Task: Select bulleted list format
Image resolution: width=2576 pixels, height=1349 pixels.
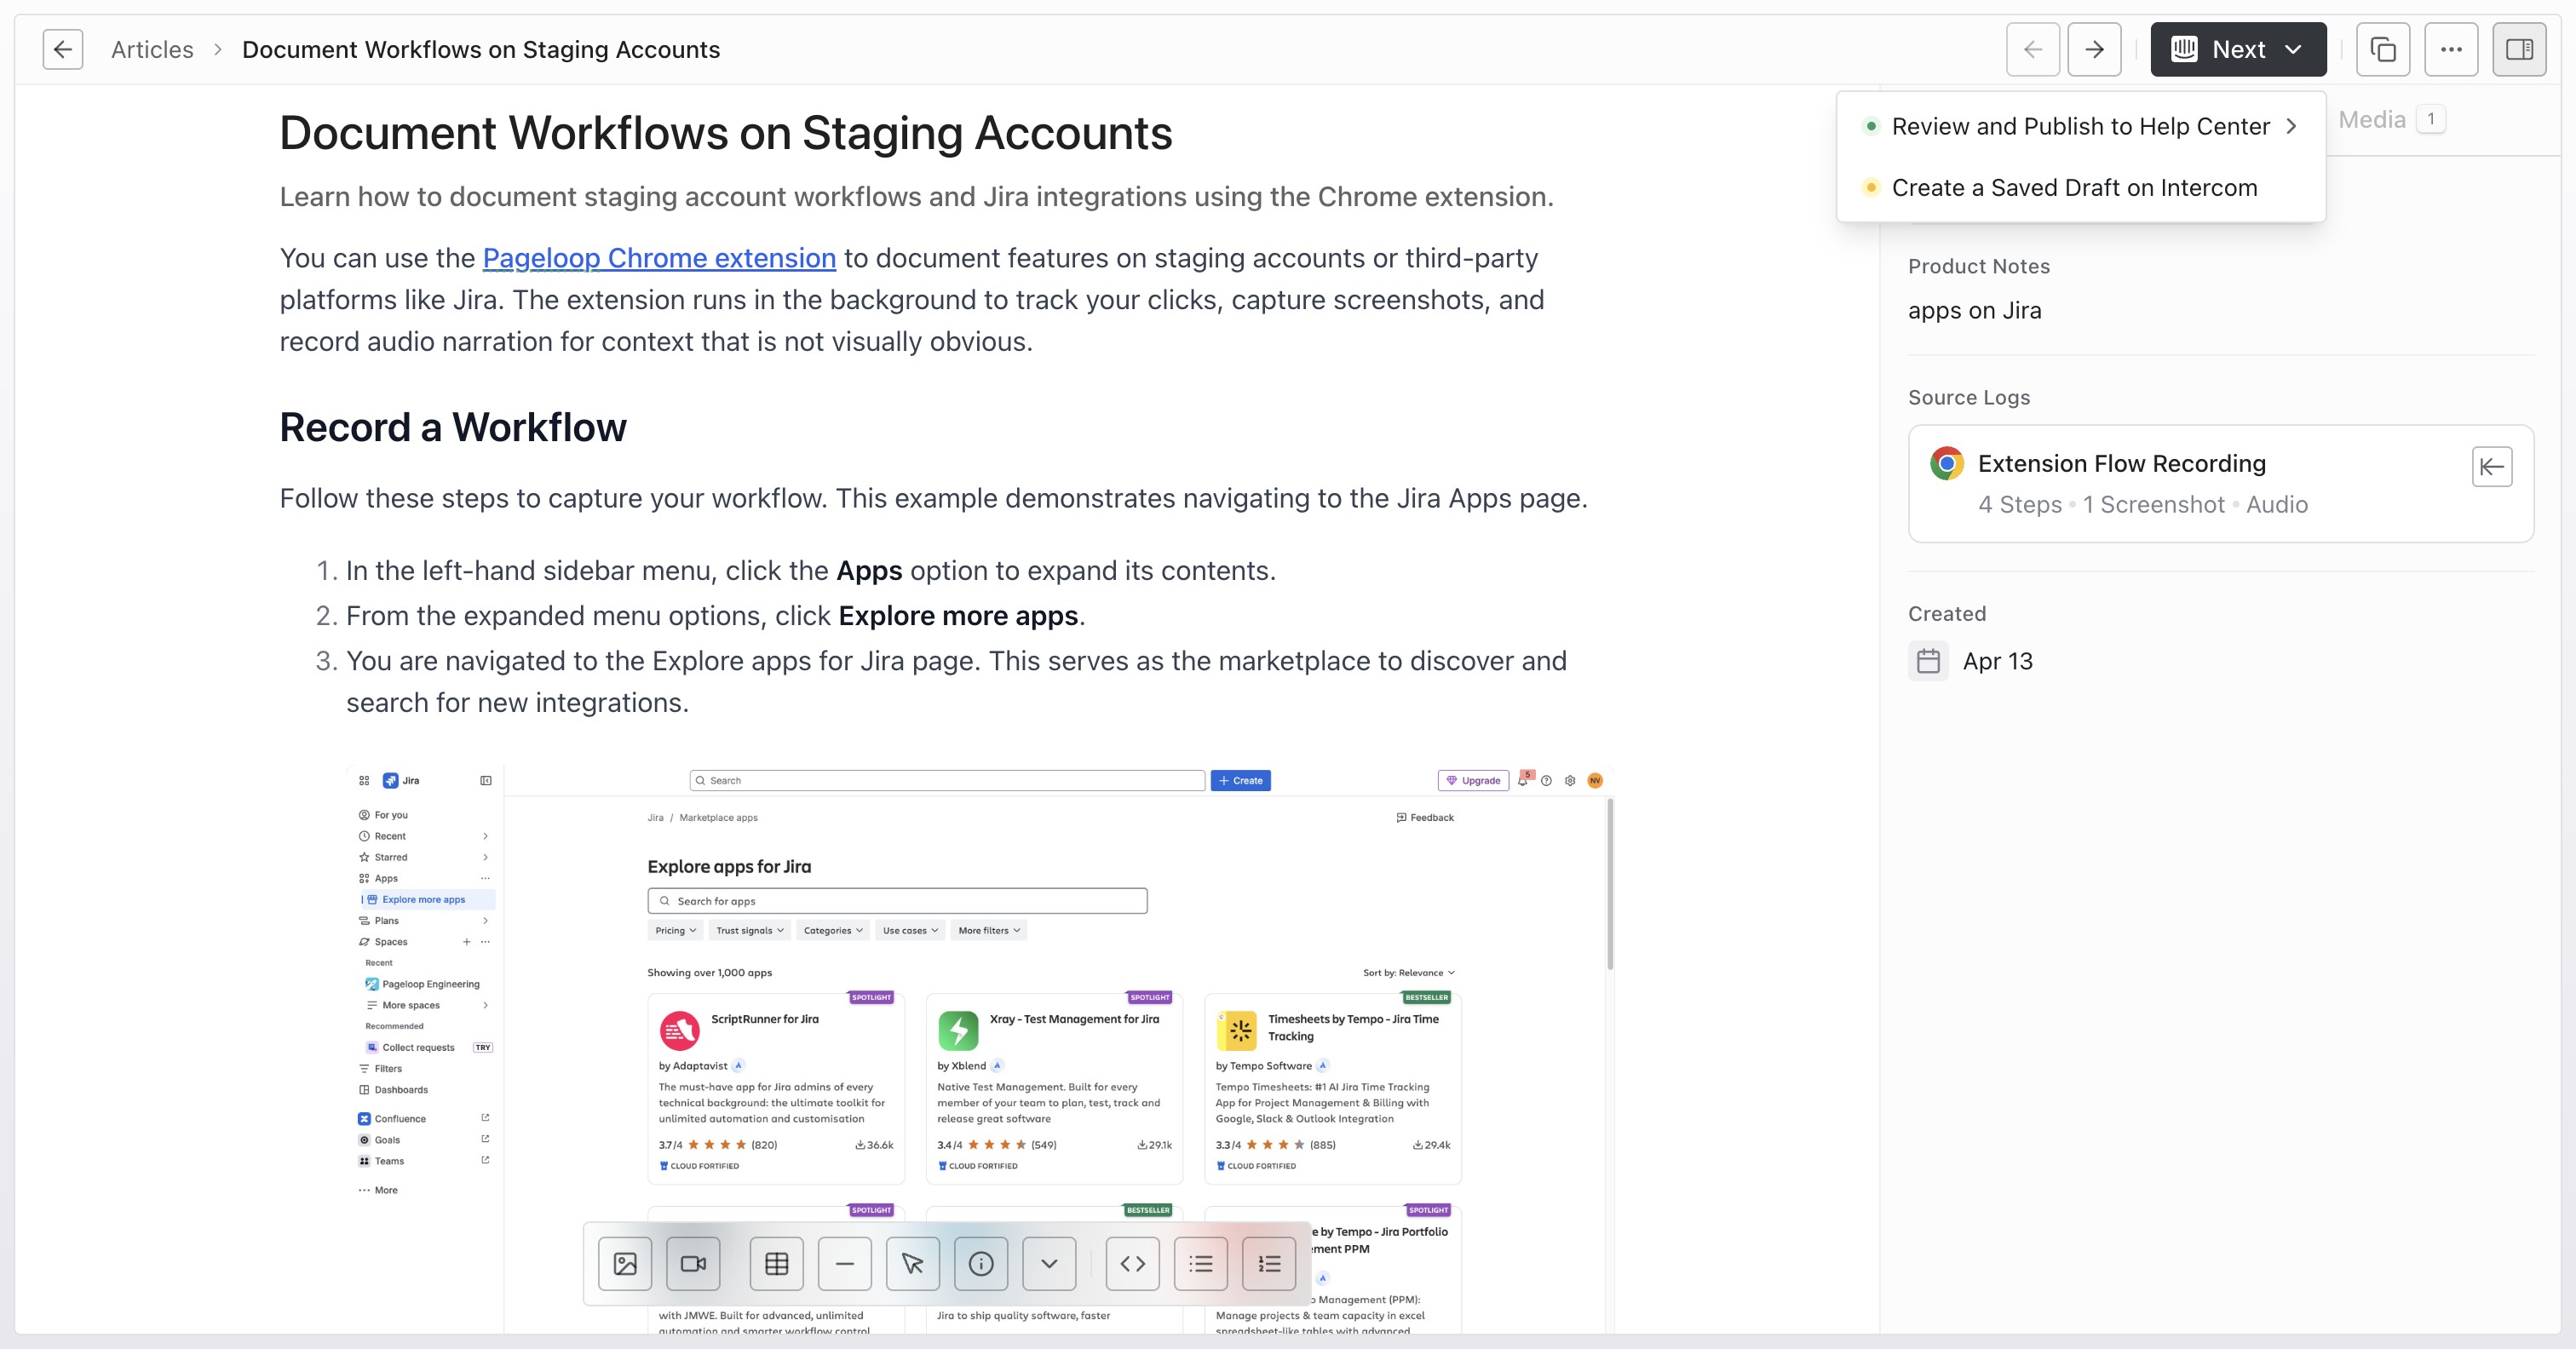Action: point(1201,1264)
